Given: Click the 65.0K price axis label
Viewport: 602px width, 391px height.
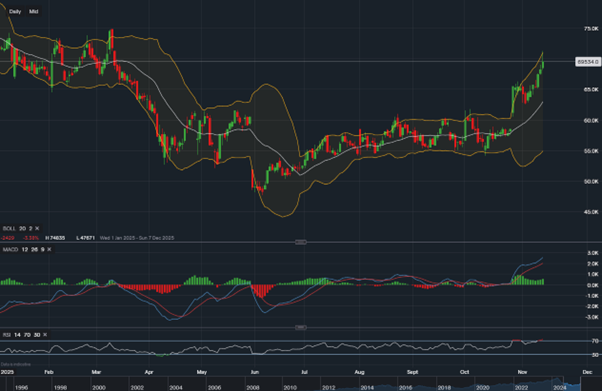Looking at the screenshot, I should (591, 90).
